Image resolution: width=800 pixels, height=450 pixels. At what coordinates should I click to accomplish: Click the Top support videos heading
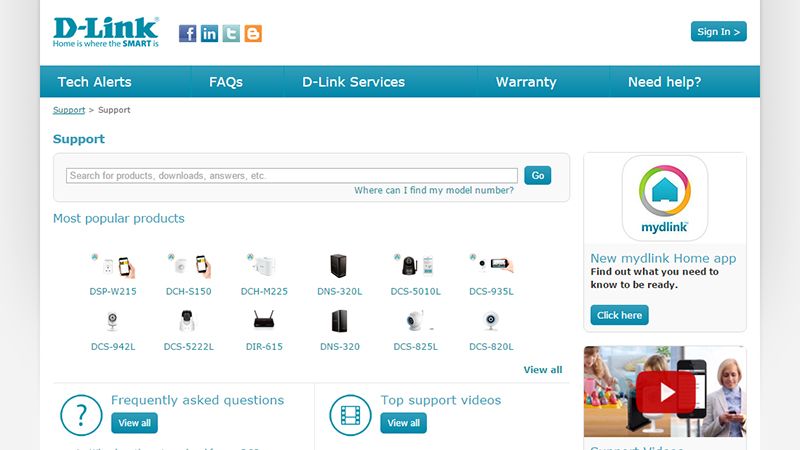pyautogui.click(x=441, y=400)
